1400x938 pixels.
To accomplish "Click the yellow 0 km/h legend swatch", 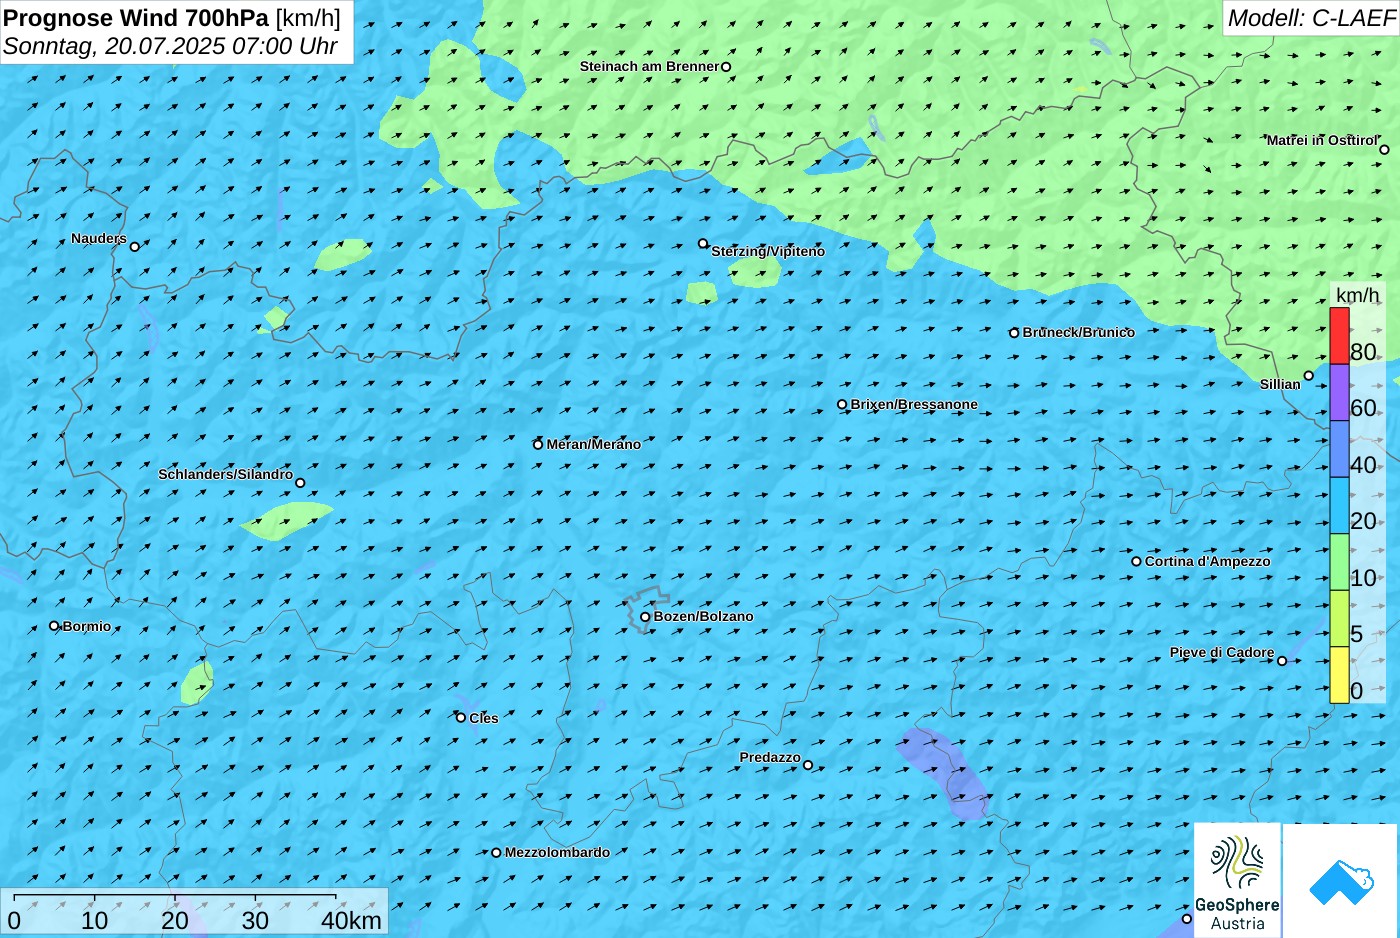I will coord(1339,675).
